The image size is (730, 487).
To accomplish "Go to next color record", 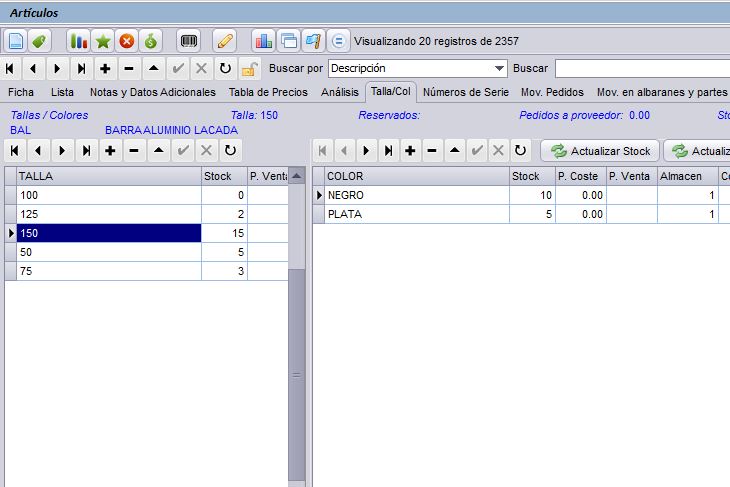I will (x=366, y=150).
